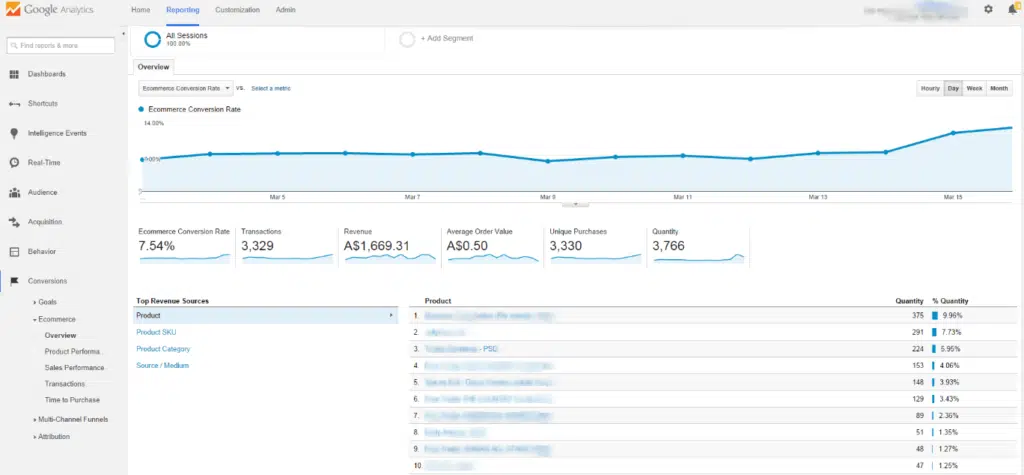Select Product SKU revenue source
This screenshot has width=1024, height=475.
[x=156, y=332]
